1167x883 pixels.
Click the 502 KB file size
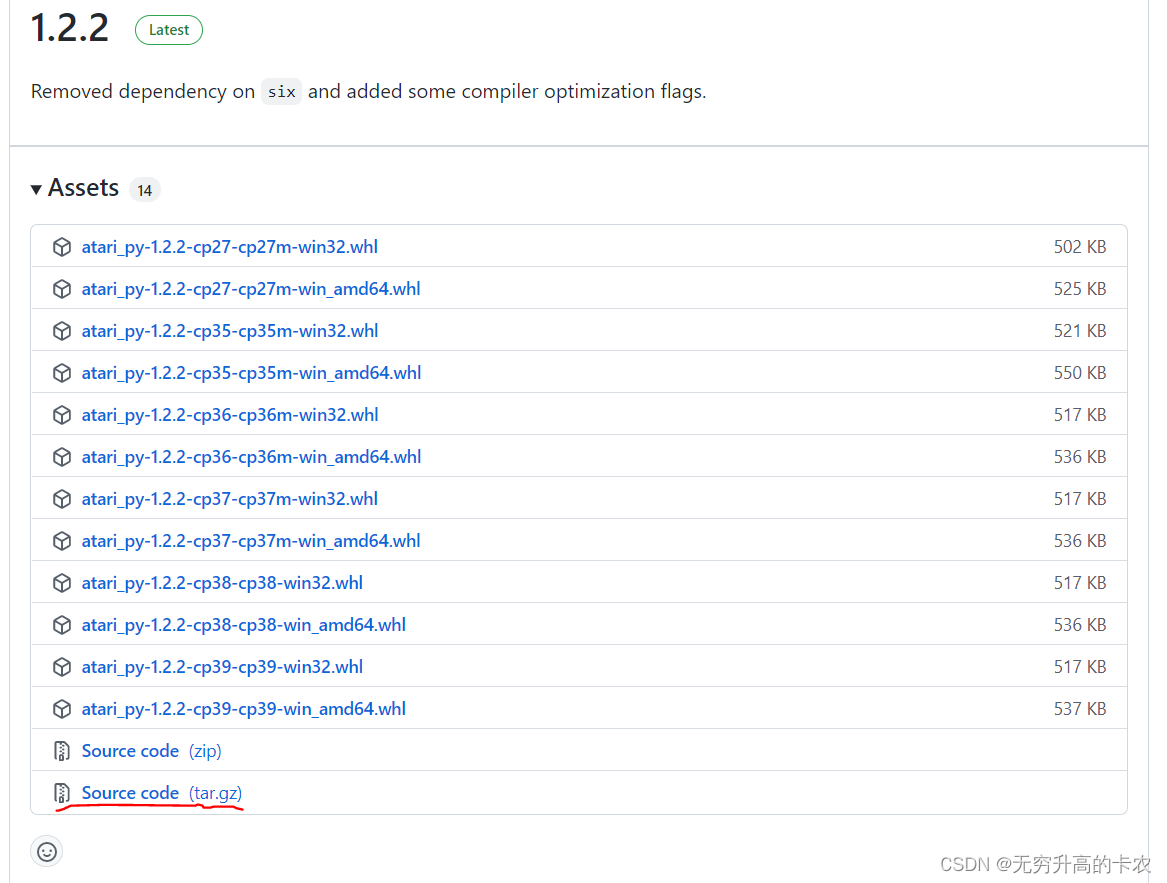coord(1079,246)
